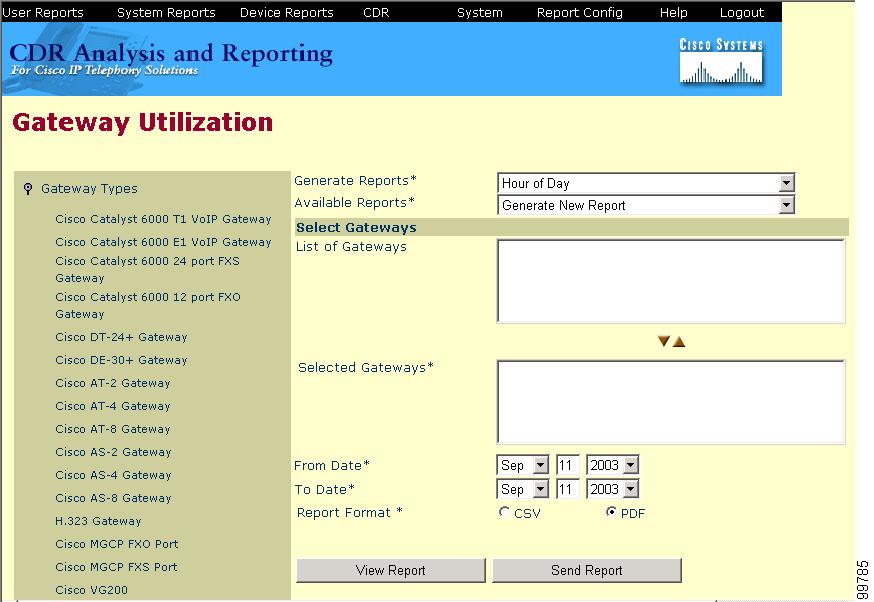874x602 pixels.
Task: Open the System menu
Action: (x=480, y=12)
